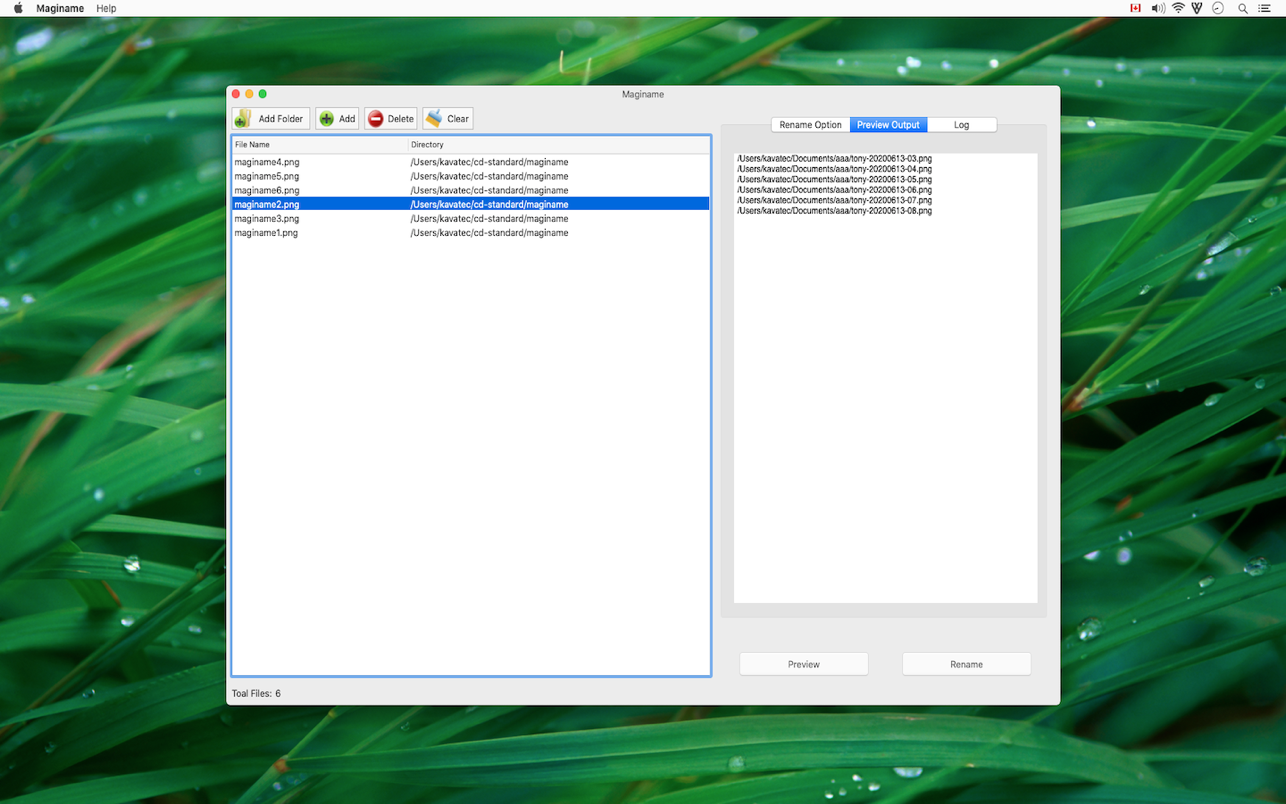Viewport: 1286px width, 804px height.
Task: Select the maginame1.png file row
Action: [267, 233]
